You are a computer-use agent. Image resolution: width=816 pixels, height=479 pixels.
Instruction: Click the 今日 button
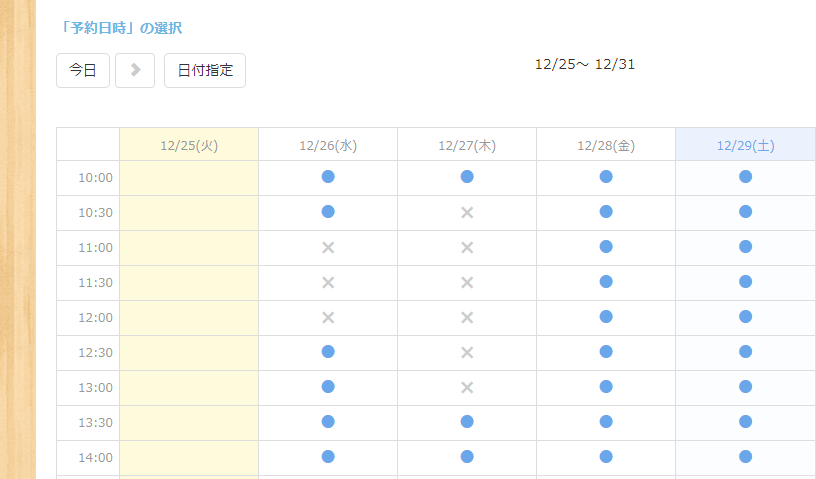click(x=83, y=70)
